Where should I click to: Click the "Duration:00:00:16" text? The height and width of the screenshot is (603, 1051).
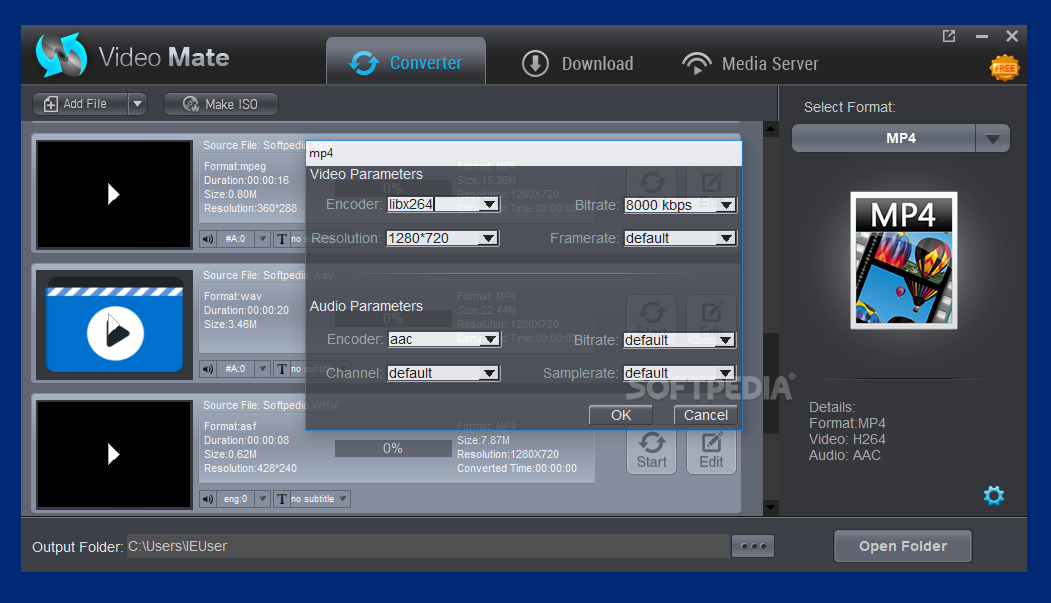point(247,180)
